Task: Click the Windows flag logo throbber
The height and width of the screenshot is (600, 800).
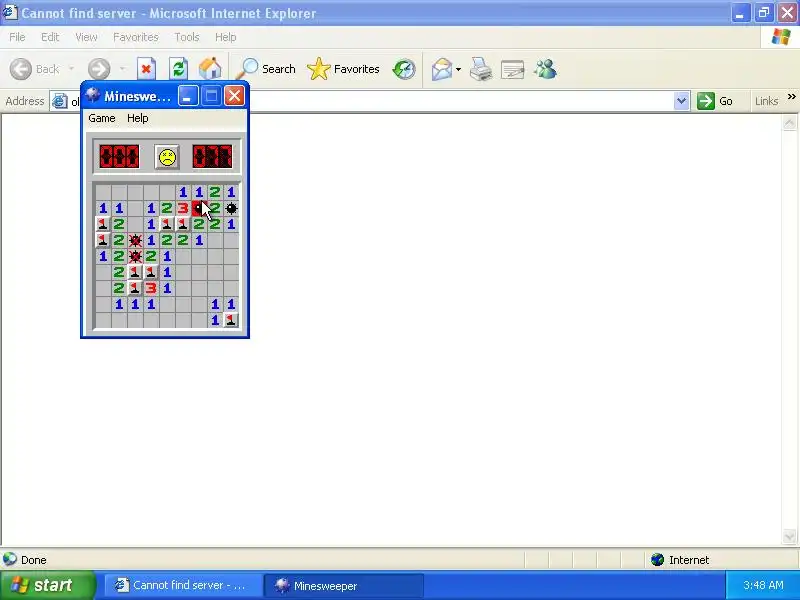Action: tap(781, 37)
